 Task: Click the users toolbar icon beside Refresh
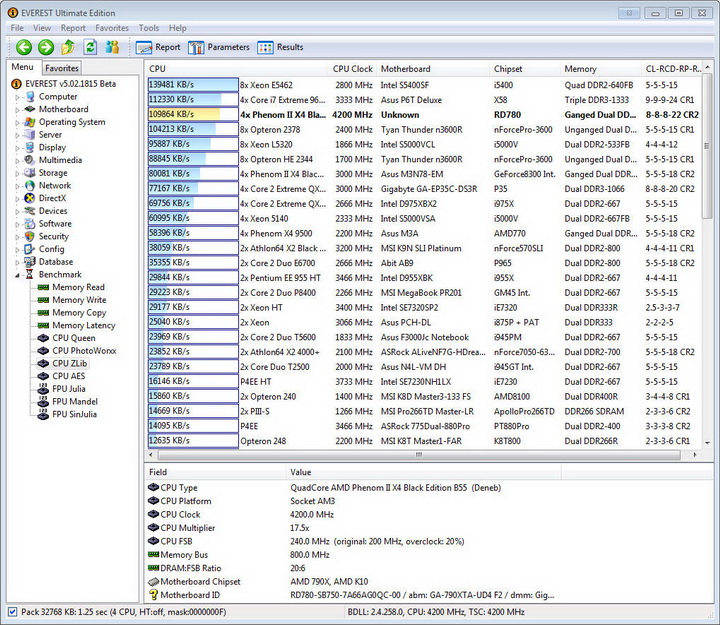pyautogui.click(x=112, y=47)
